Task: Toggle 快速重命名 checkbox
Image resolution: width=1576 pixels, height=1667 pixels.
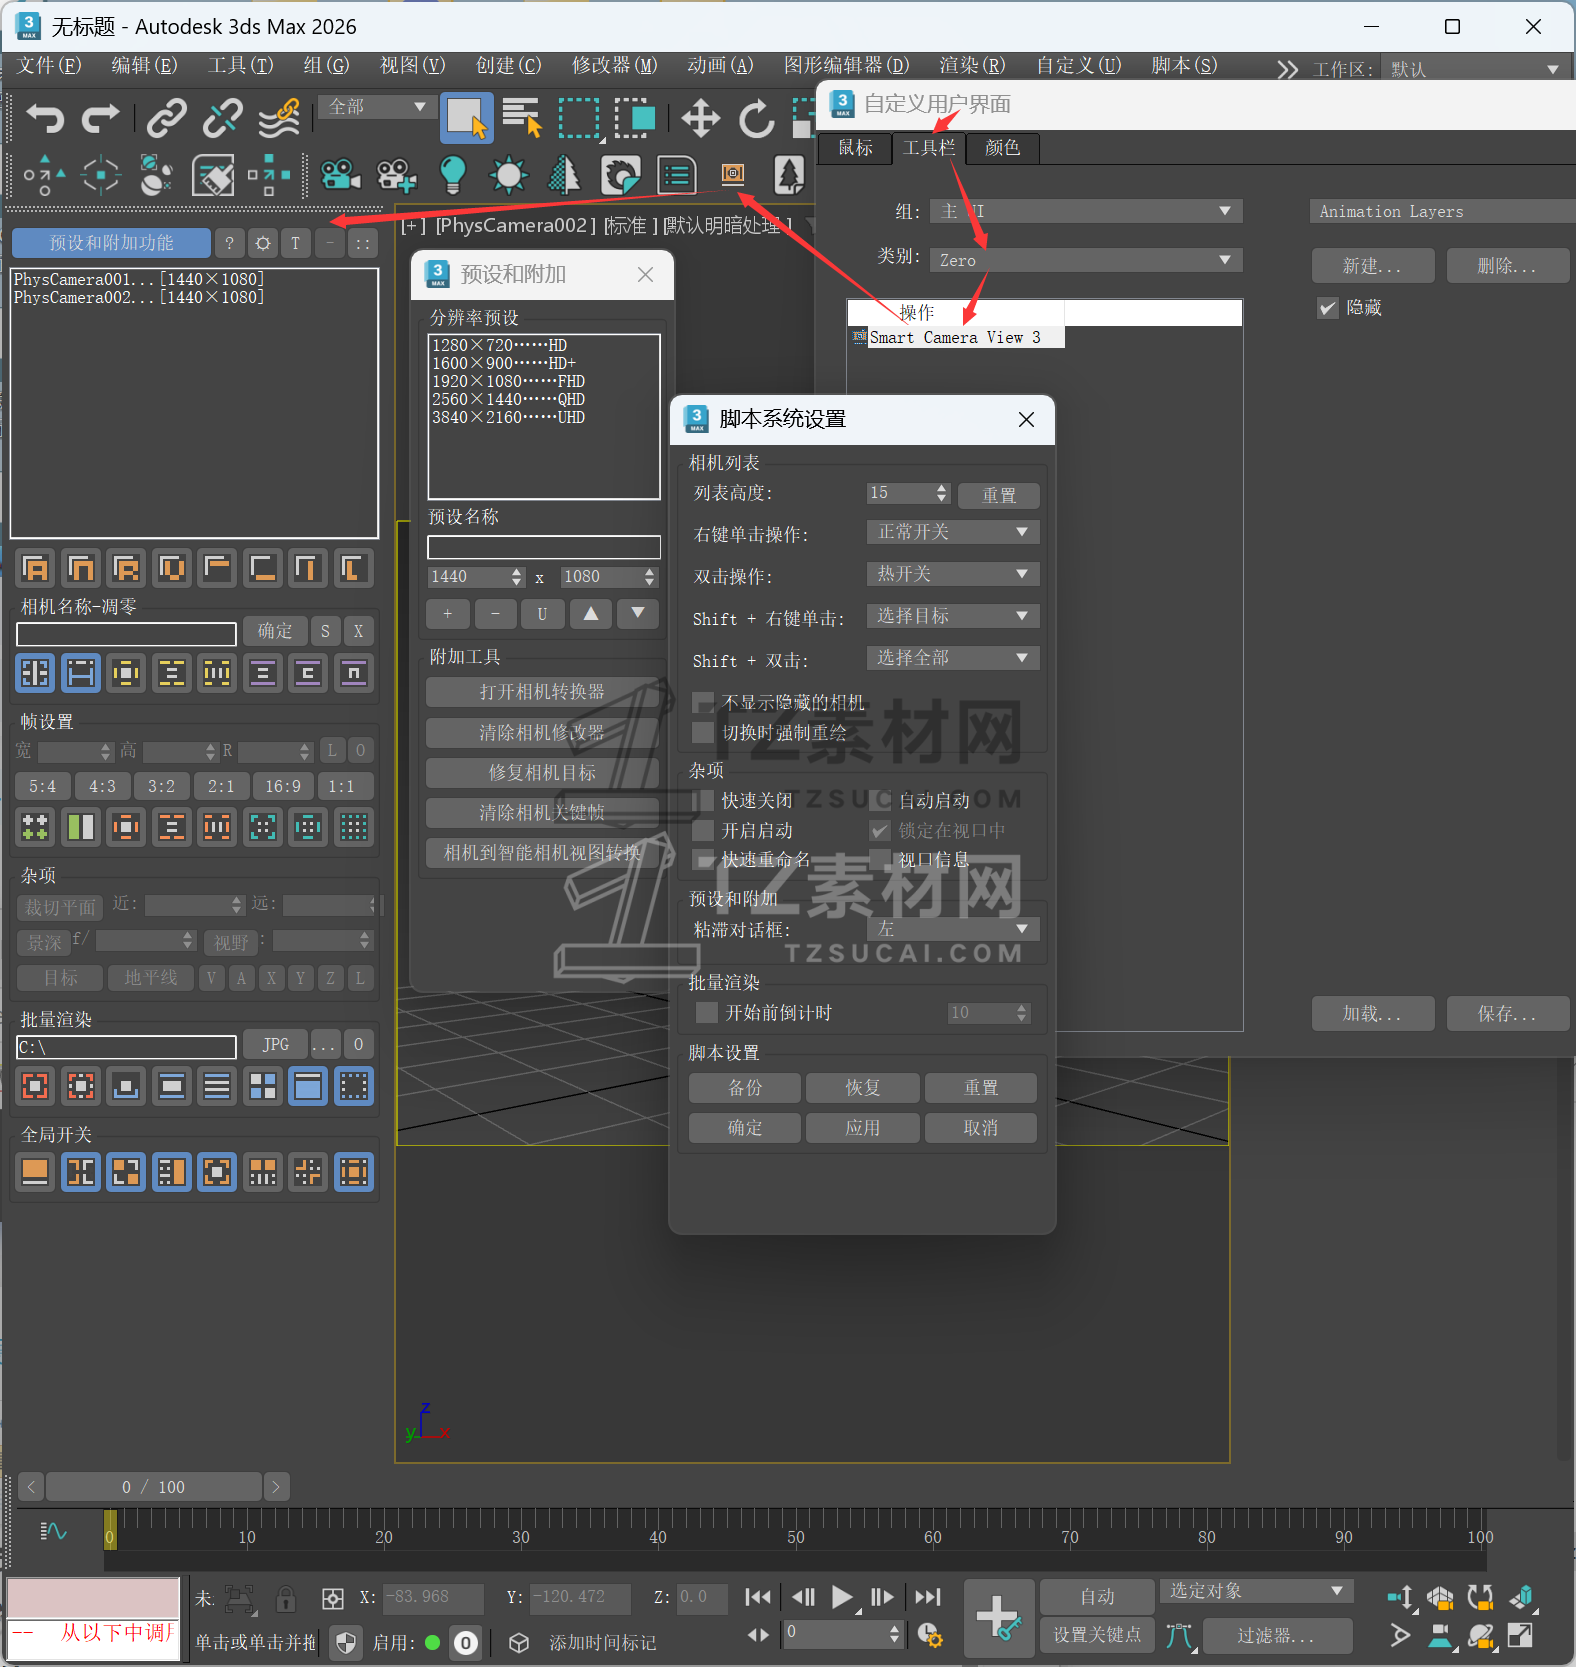Action: [704, 860]
